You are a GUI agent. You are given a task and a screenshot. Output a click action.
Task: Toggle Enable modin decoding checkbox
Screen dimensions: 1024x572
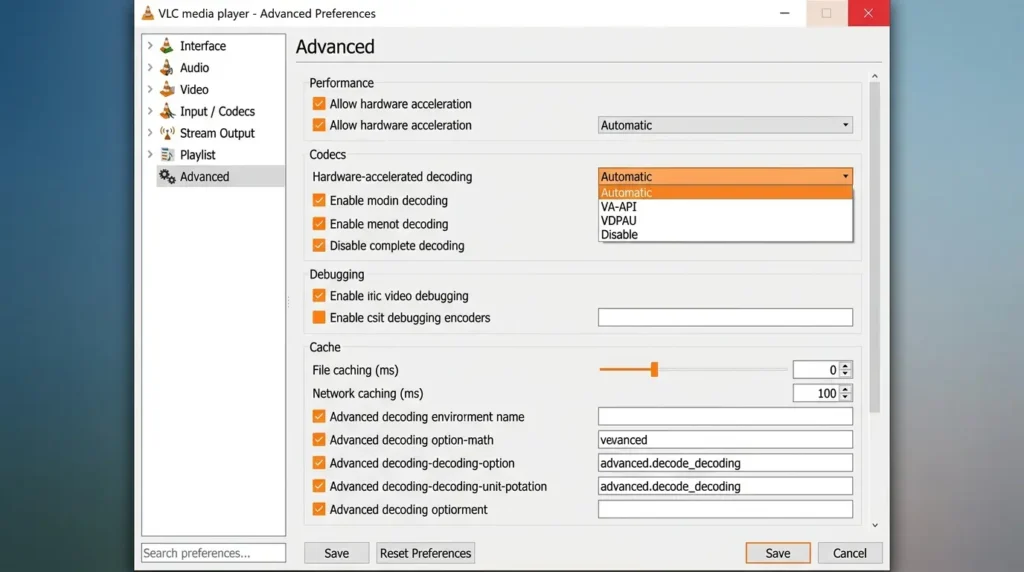(x=319, y=200)
